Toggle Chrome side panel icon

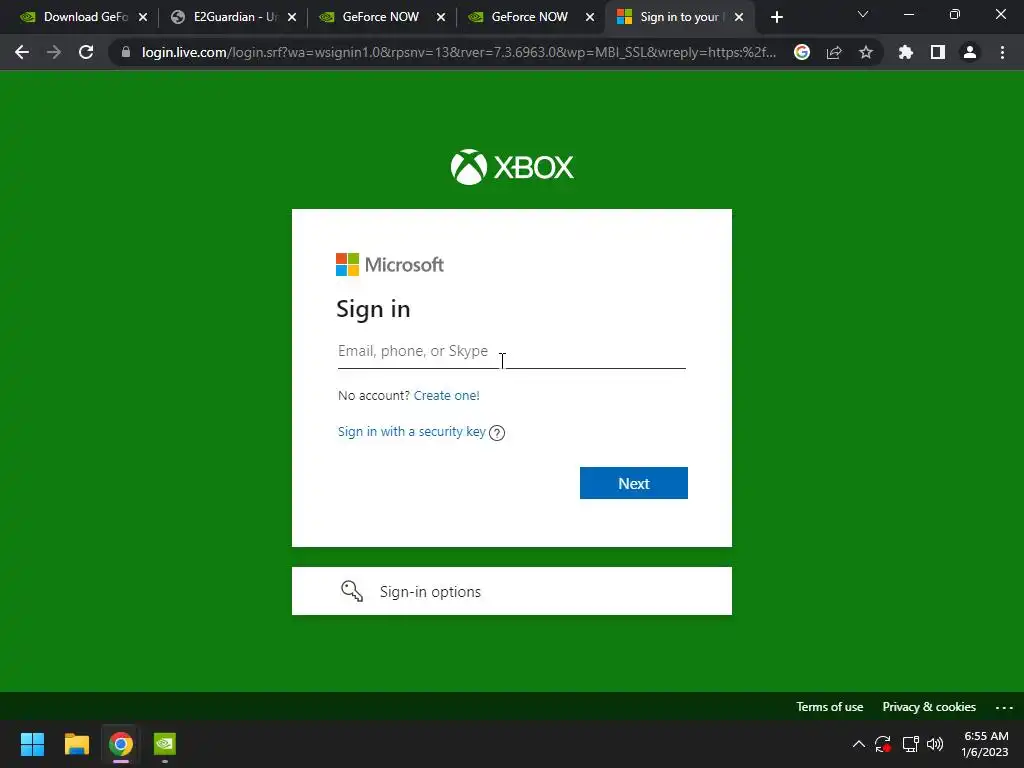pyautogui.click(x=938, y=52)
